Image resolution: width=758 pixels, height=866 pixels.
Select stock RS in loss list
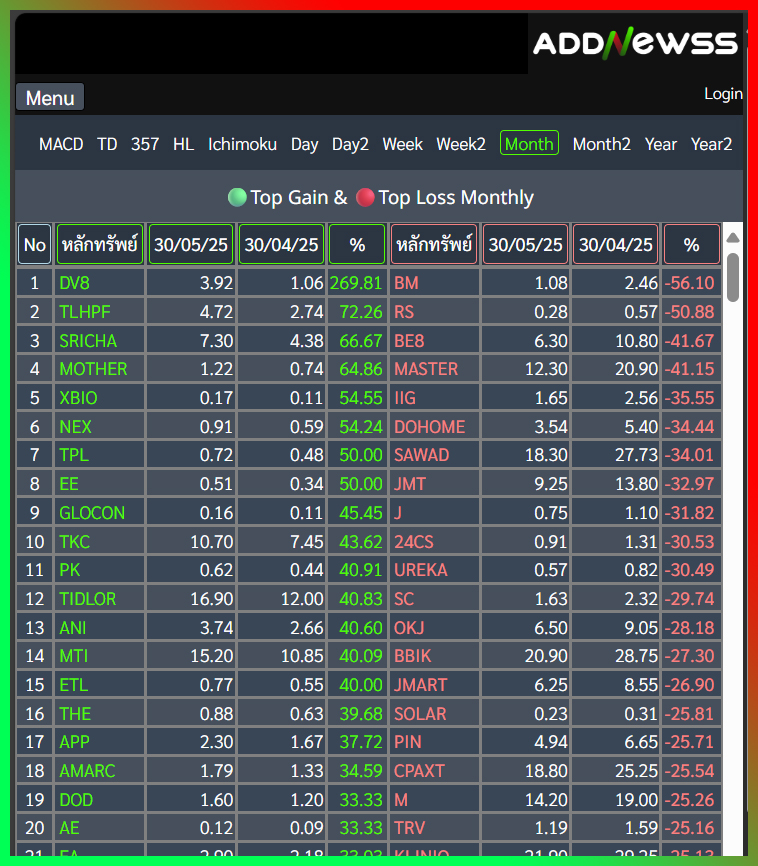(x=404, y=311)
